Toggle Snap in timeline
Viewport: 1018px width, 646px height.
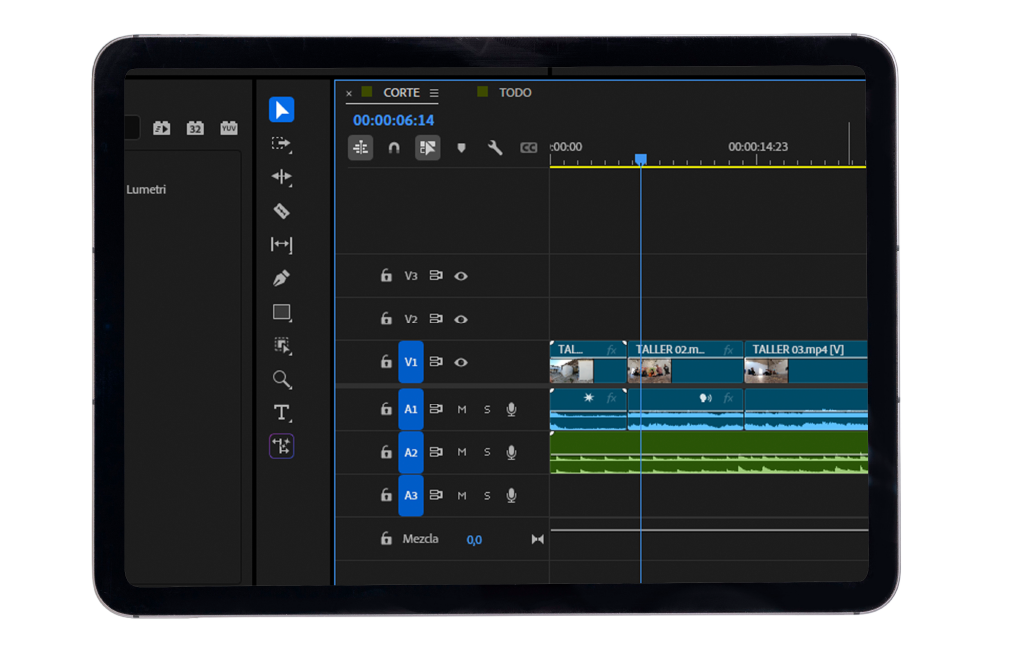click(394, 148)
